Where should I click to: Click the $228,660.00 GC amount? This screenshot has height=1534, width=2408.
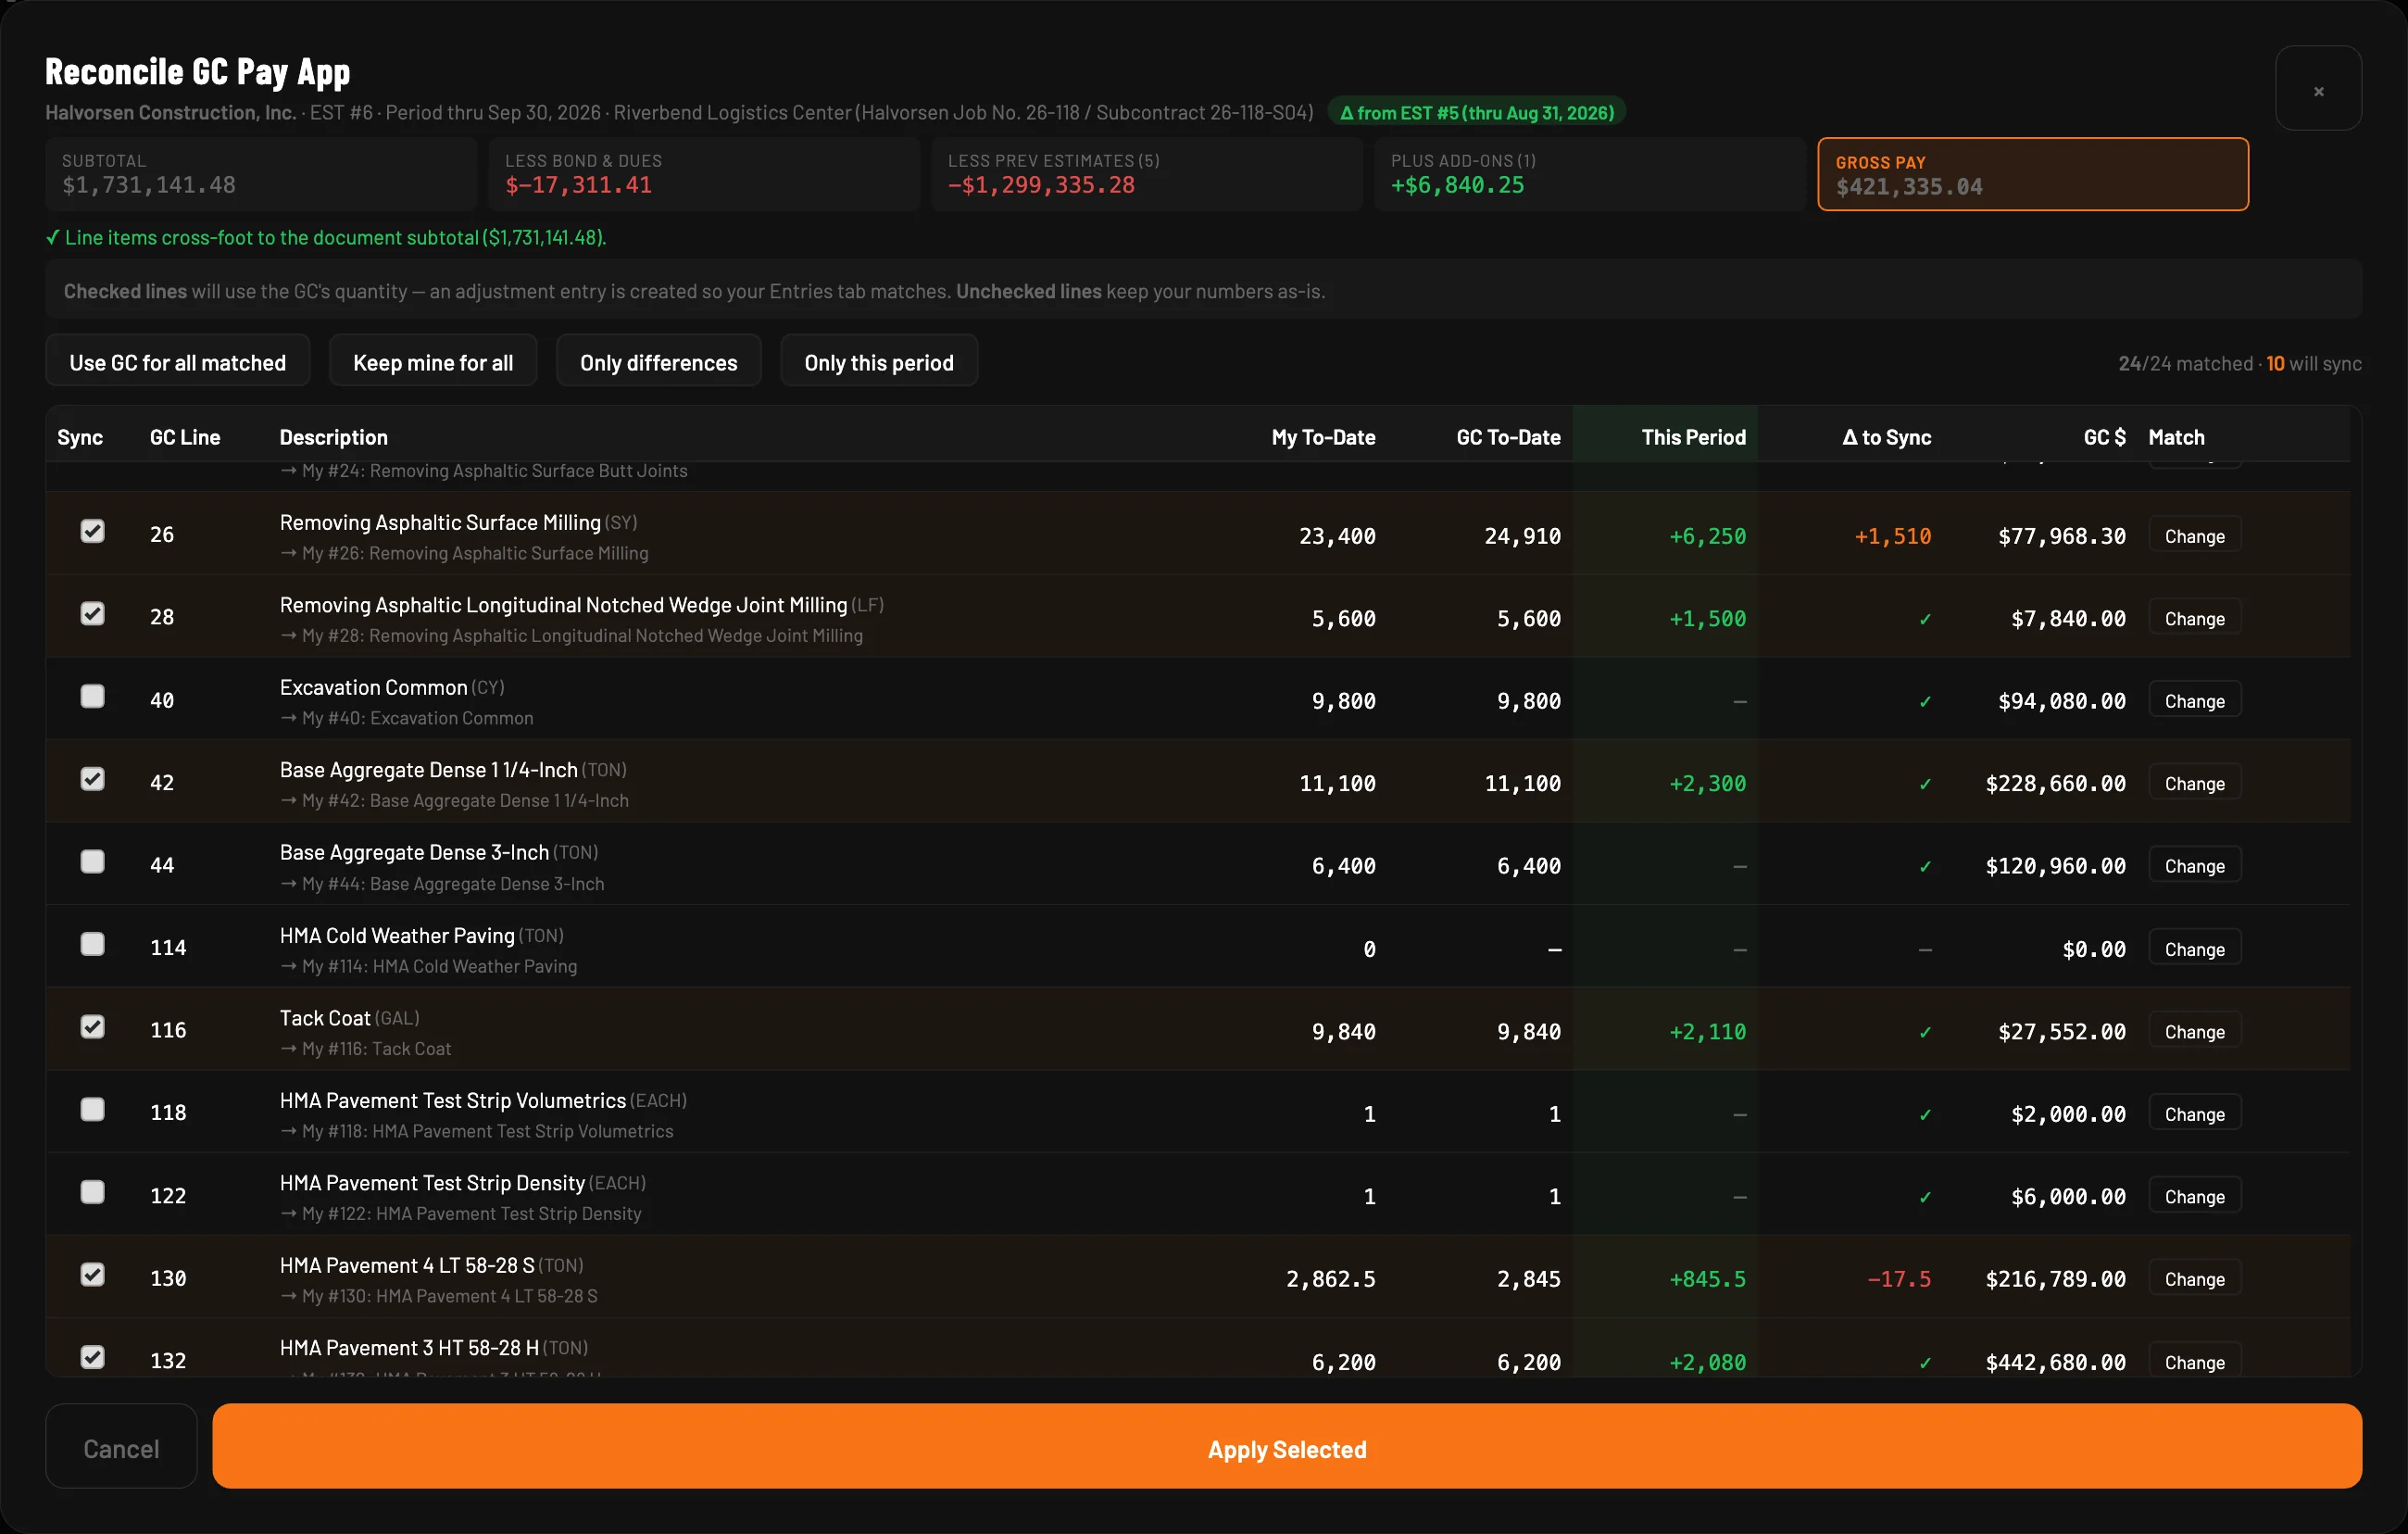point(2055,784)
